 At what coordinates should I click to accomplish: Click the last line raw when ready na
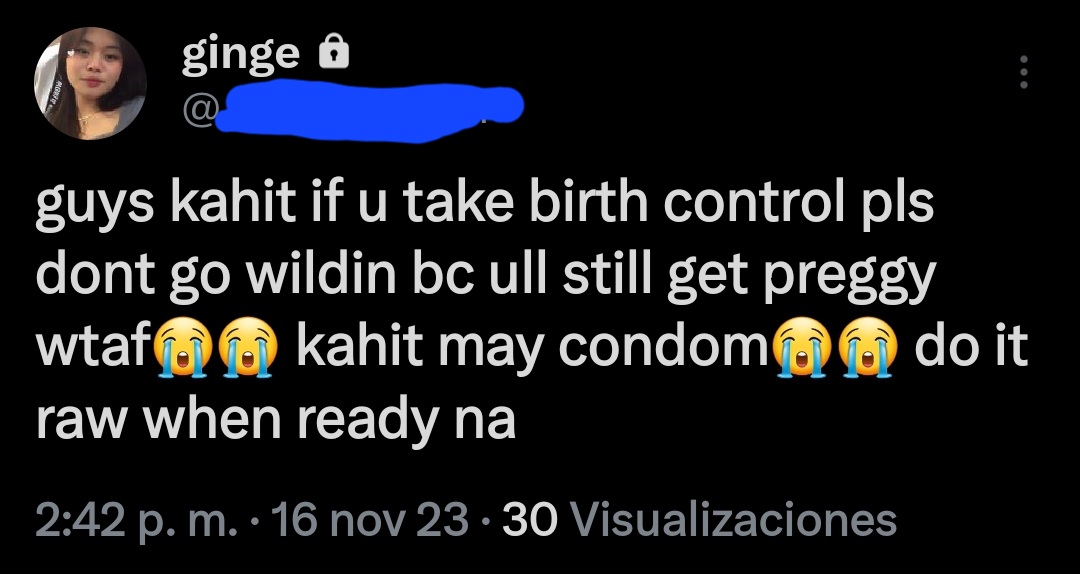276,420
